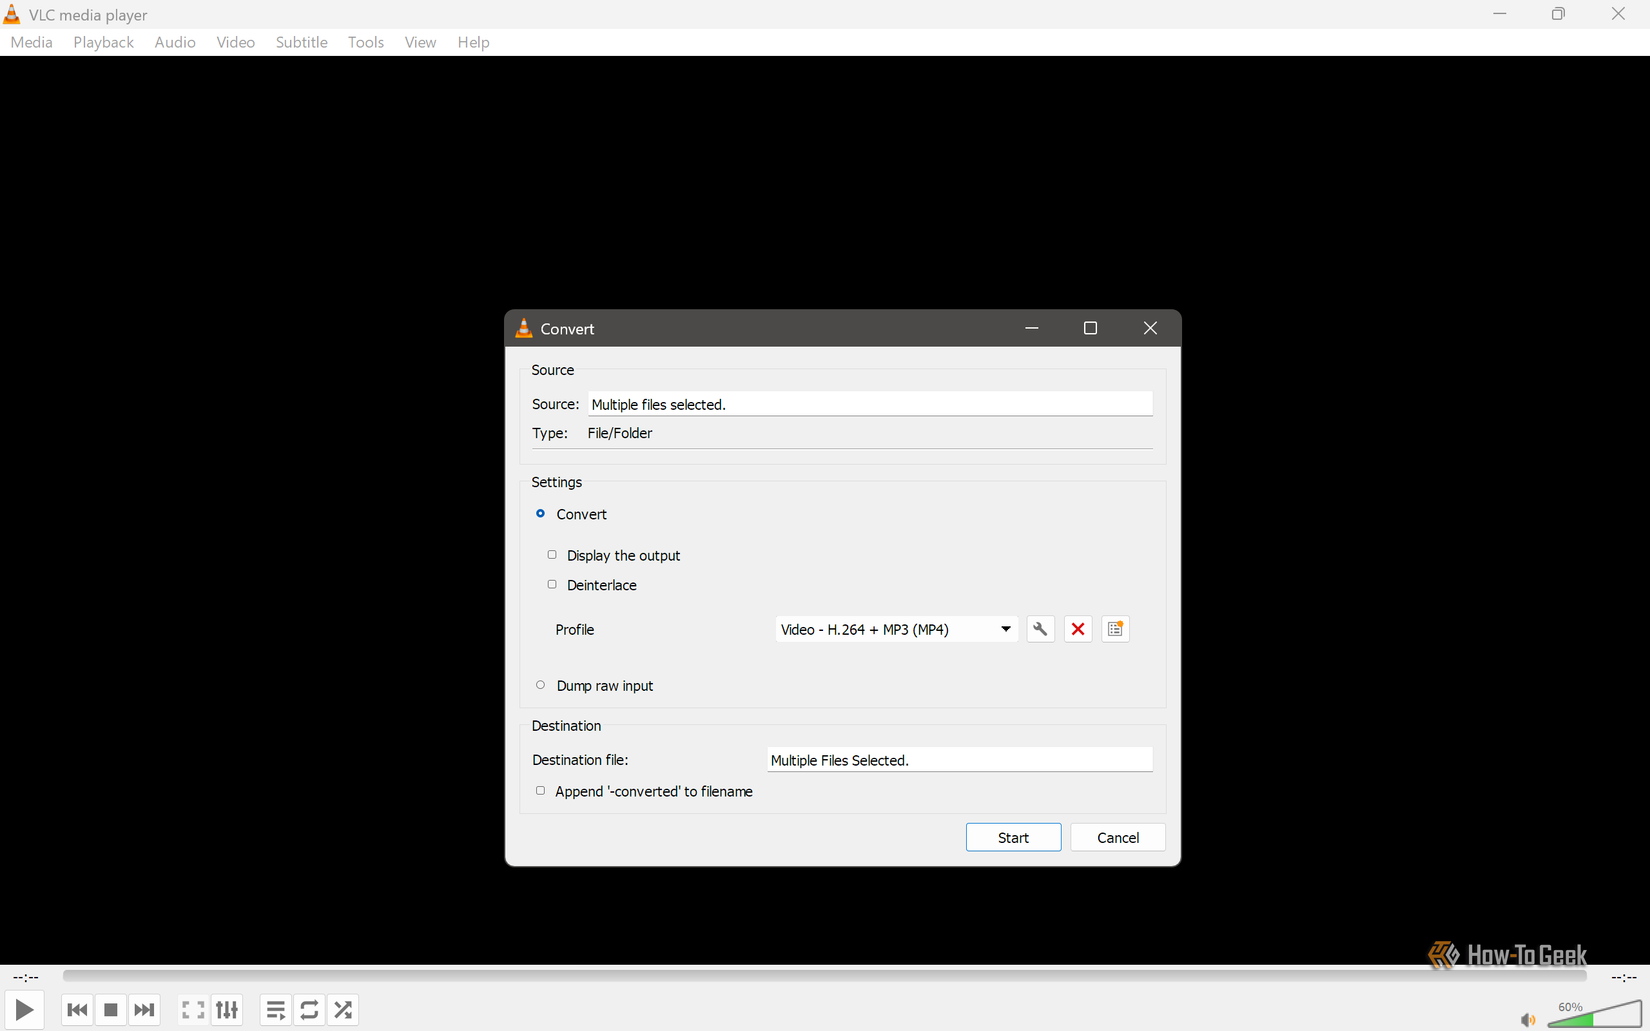Adjust the volume slider at 60%
The image size is (1650, 1031).
tap(1594, 1014)
